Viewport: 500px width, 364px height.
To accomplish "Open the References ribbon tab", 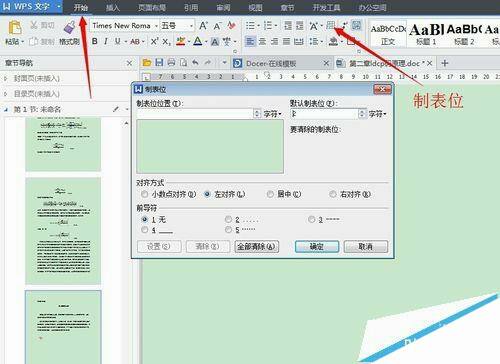I will click(191, 7).
